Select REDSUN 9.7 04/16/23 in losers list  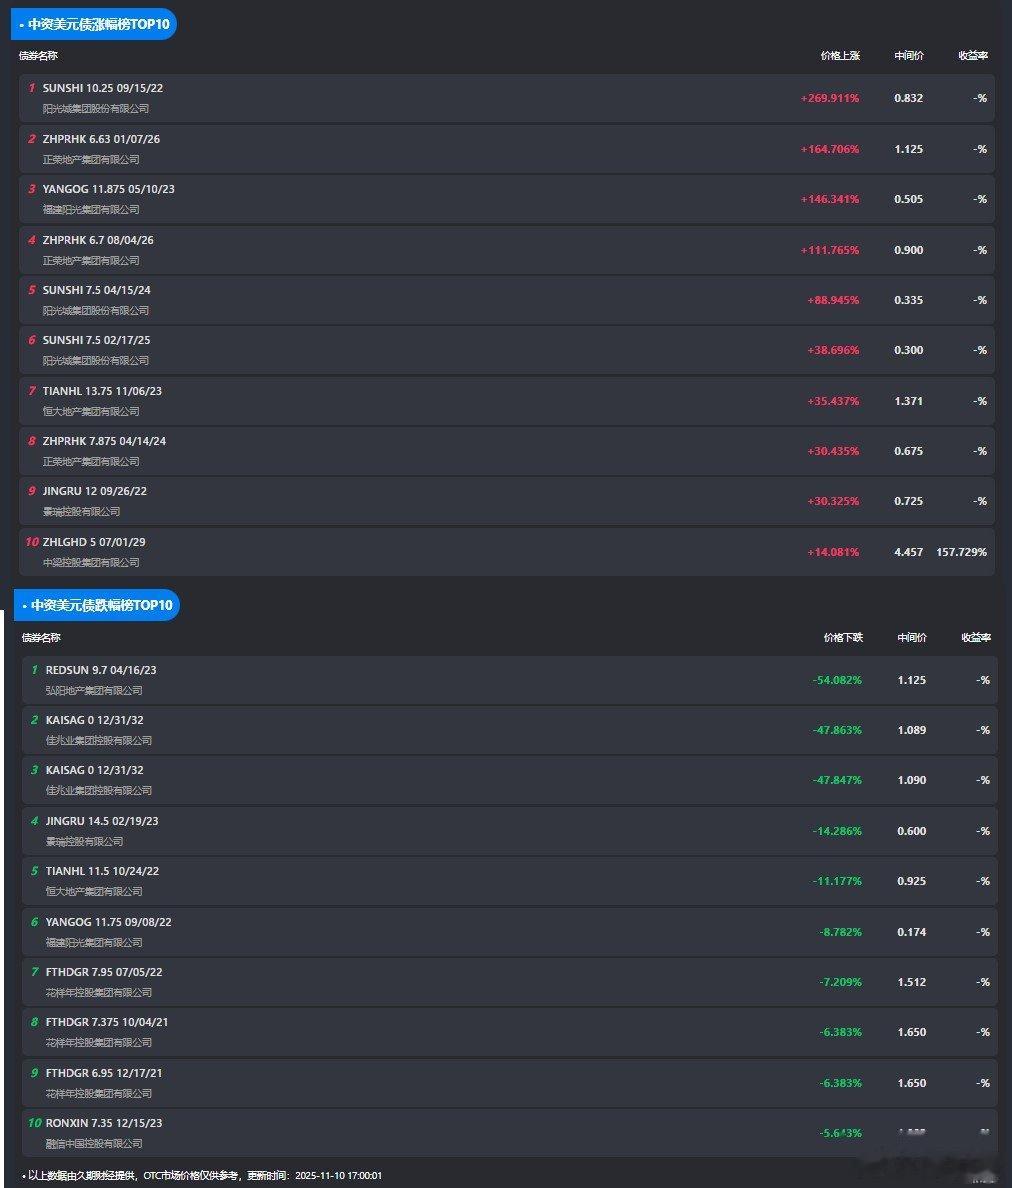(x=101, y=670)
